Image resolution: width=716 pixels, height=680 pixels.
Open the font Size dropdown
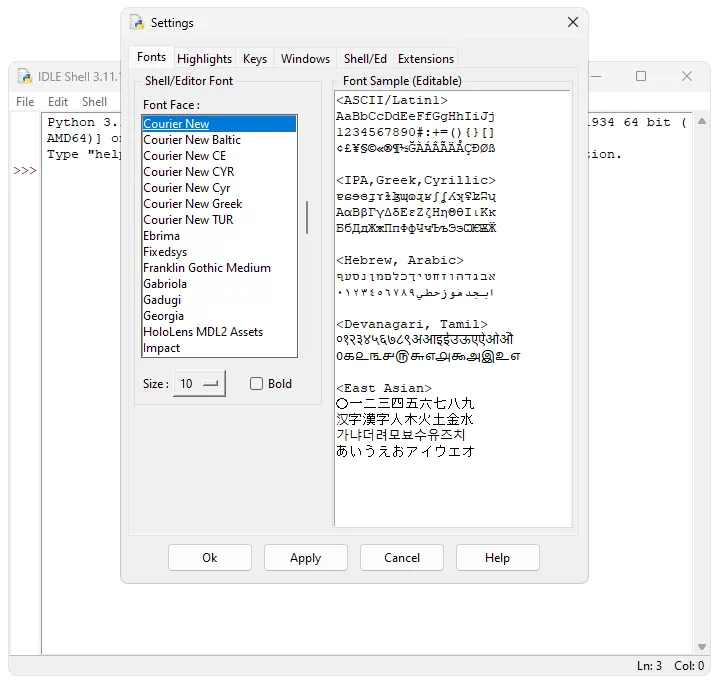pyautogui.click(x=199, y=384)
